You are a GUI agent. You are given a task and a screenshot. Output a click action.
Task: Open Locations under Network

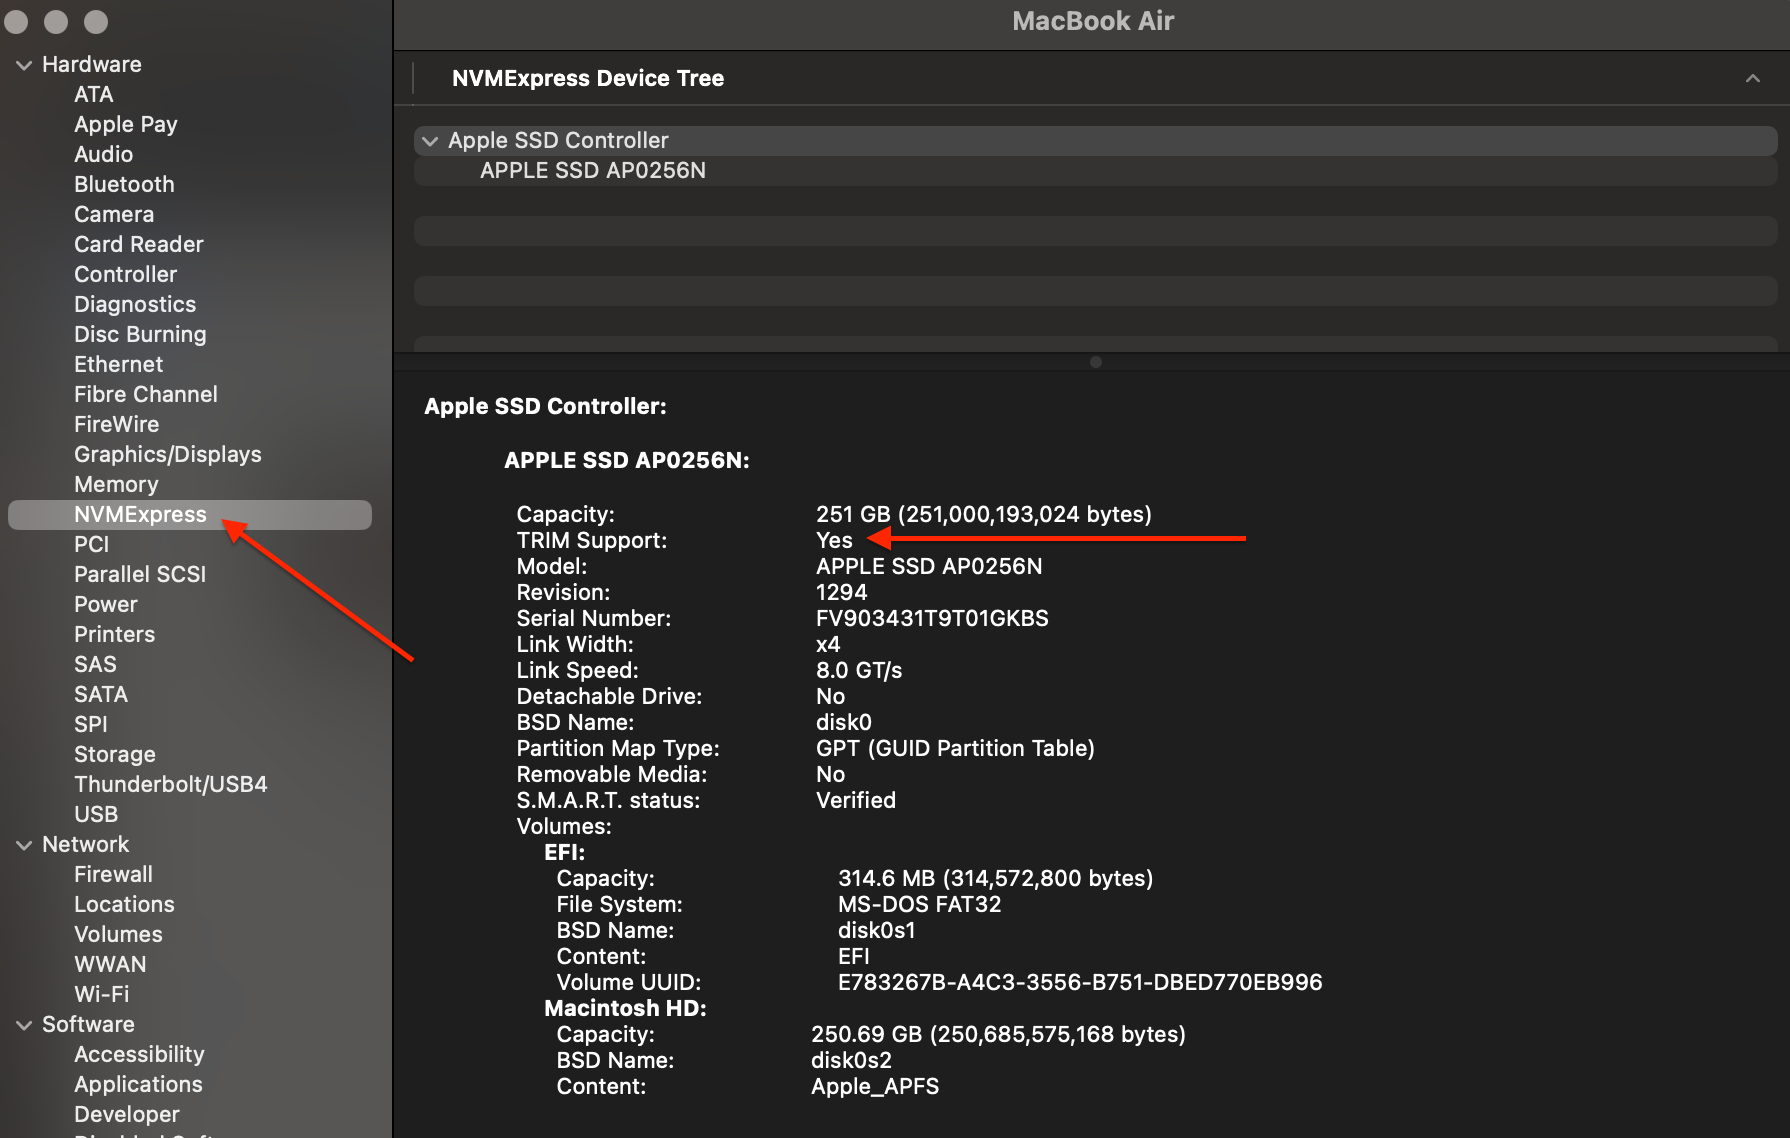coord(124,904)
